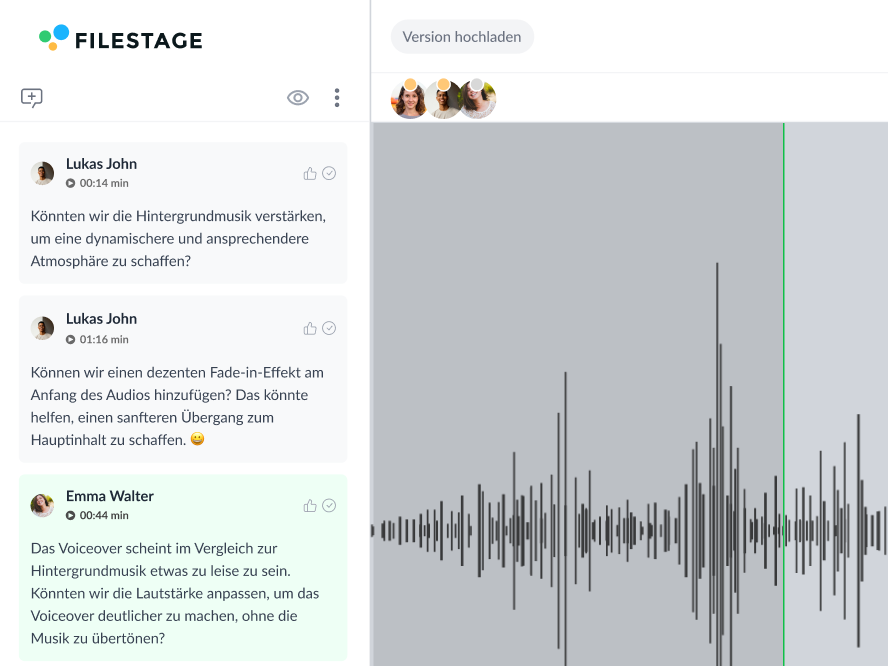
Task: Open the three-dot options menu
Action: click(337, 97)
